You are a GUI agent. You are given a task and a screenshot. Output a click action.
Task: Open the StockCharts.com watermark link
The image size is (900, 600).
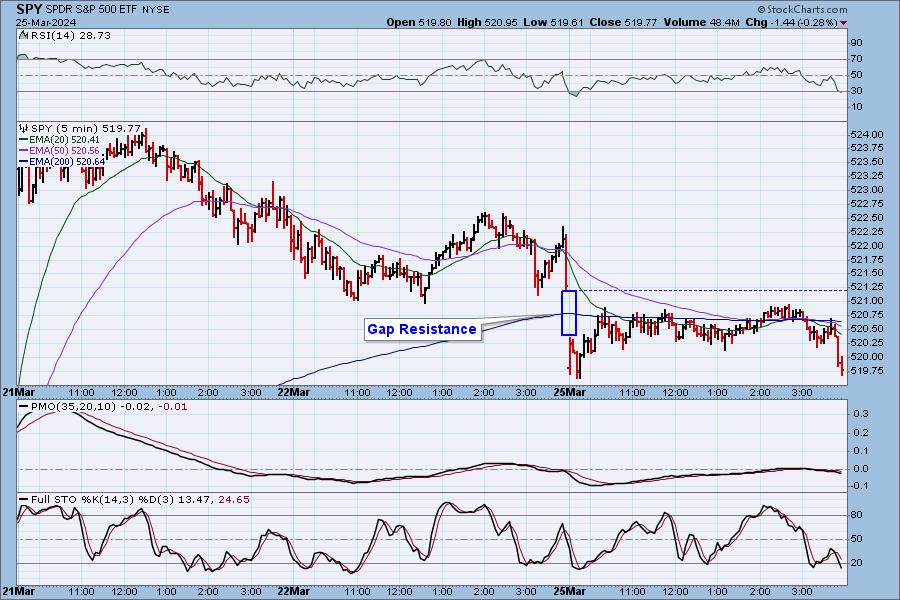pyautogui.click(x=802, y=9)
